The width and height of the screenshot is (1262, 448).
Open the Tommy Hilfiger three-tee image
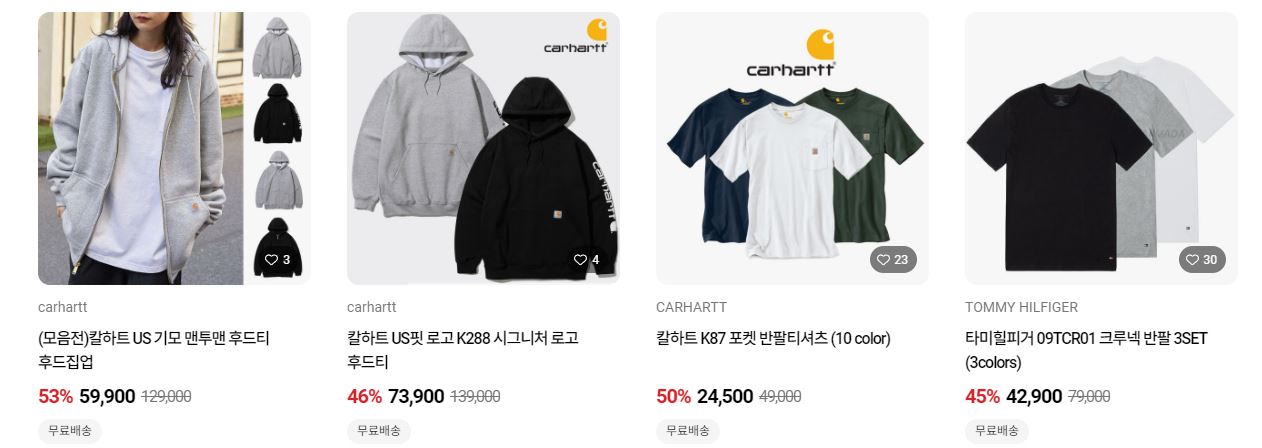pos(1101,148)
